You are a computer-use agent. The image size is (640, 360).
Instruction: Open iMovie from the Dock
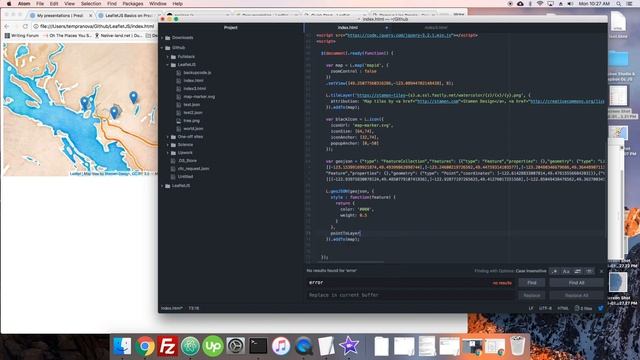[x=349, y=346]
